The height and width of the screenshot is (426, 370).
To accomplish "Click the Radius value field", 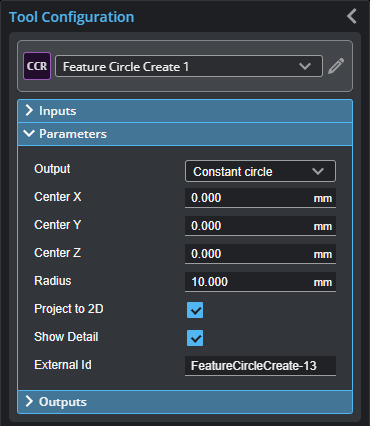I will [x=260, y=282].
